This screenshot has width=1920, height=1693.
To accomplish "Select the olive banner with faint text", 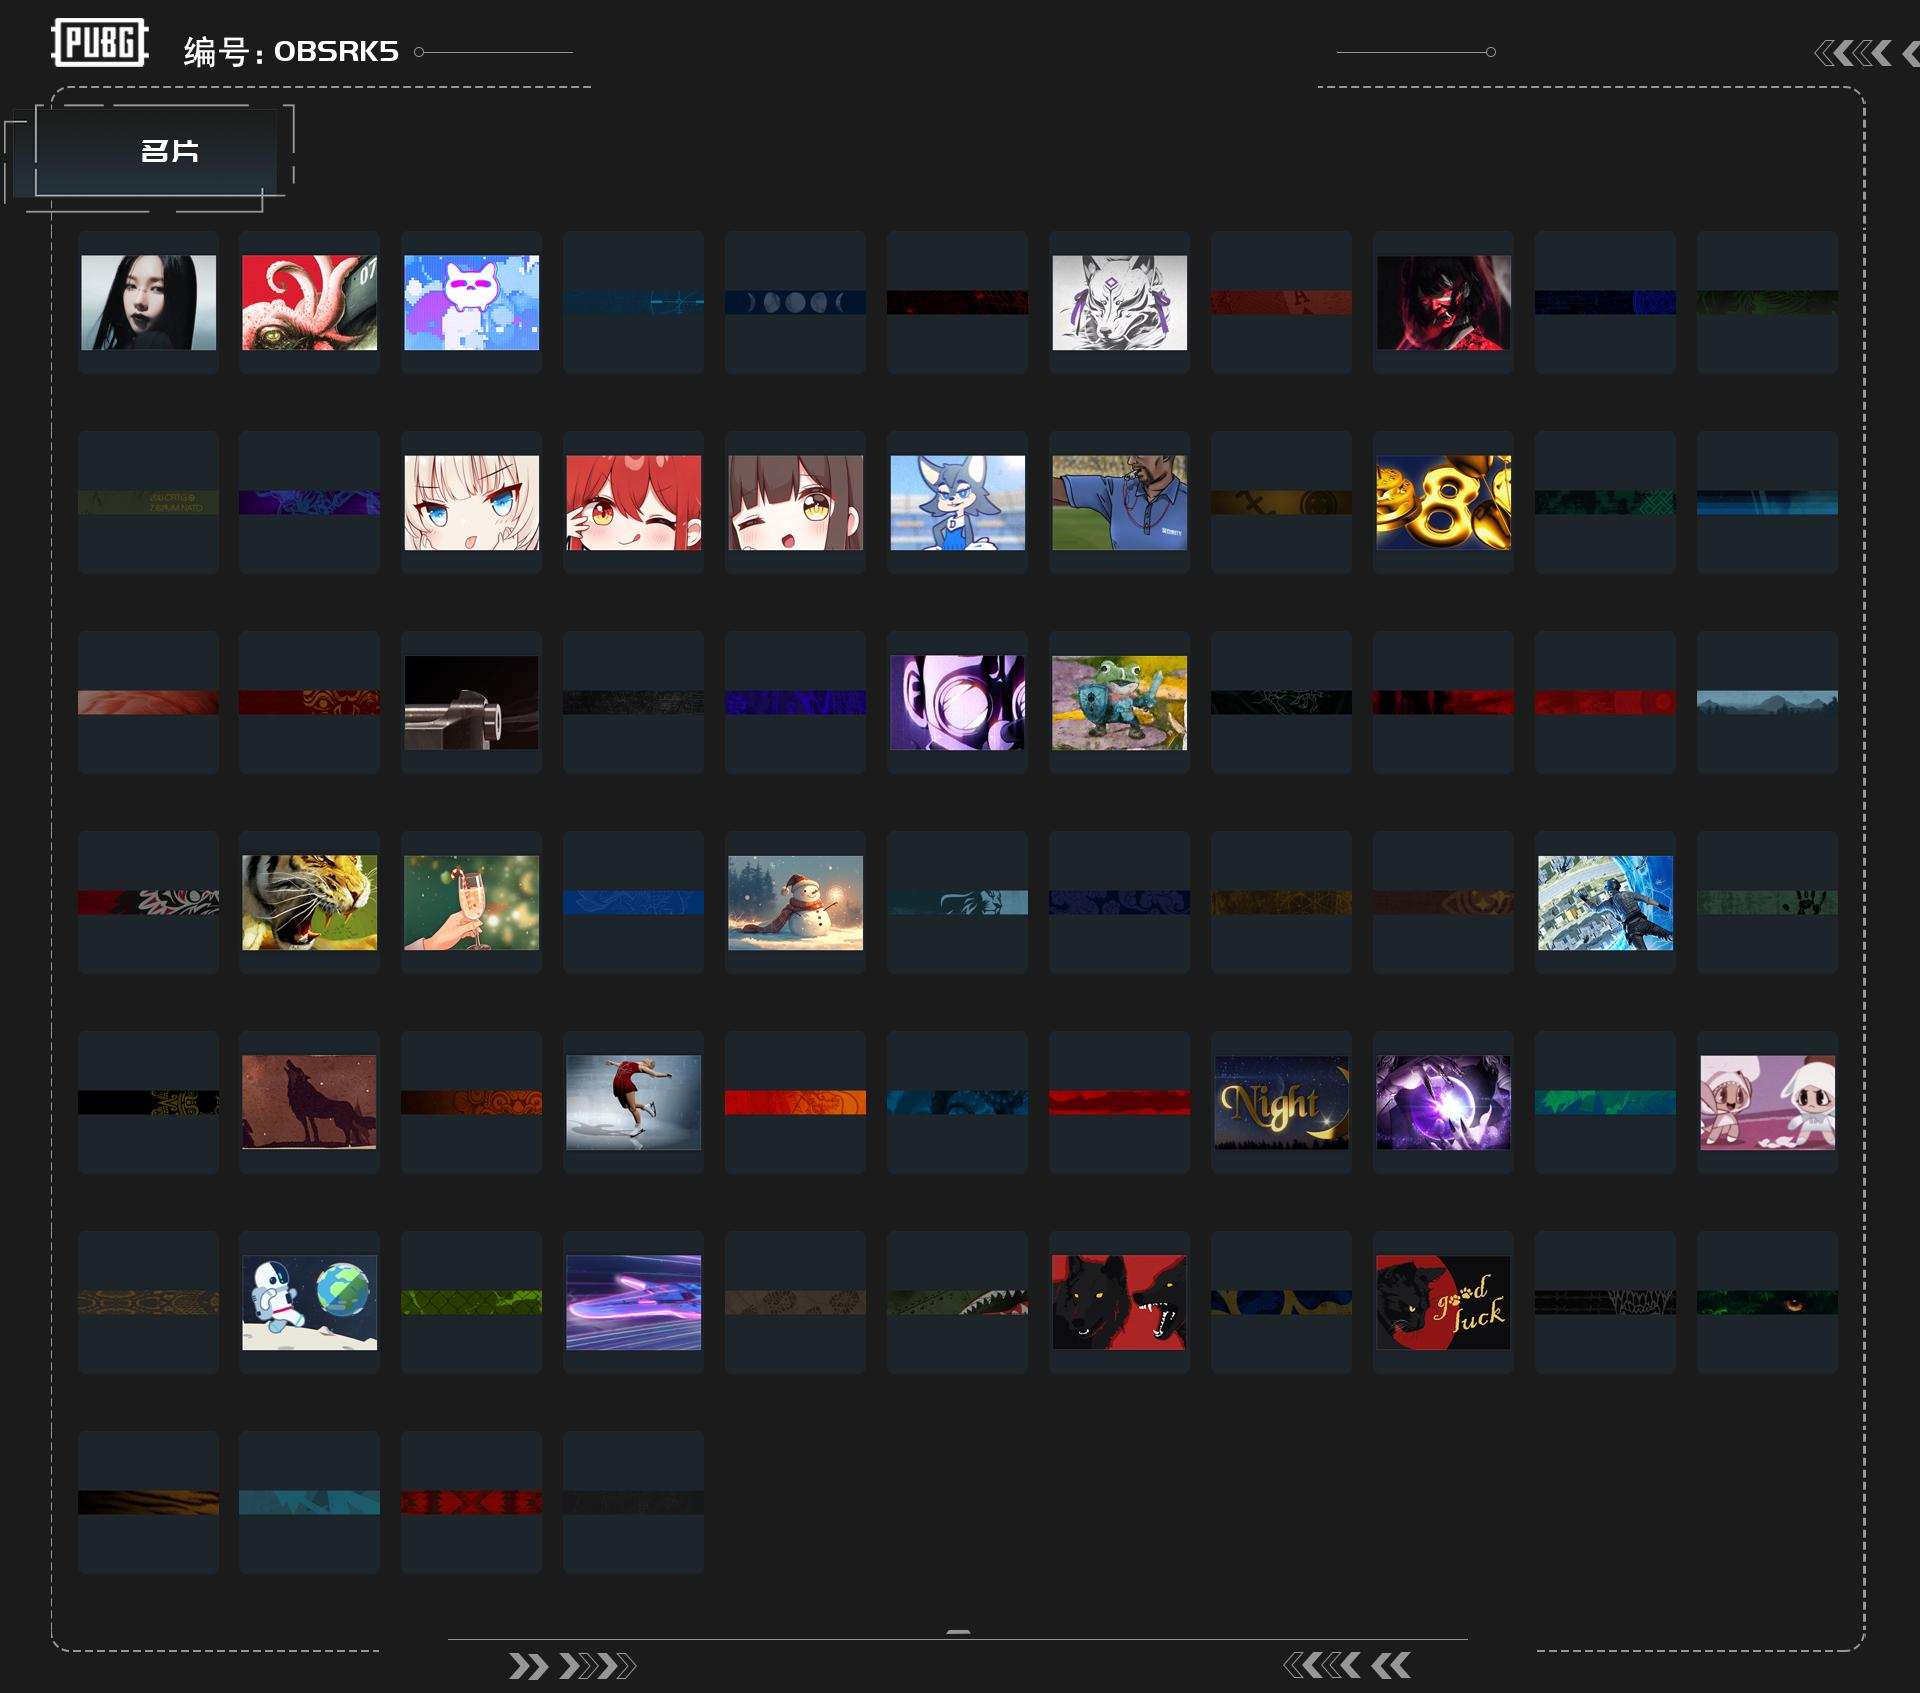I will (x=148, y=502).
